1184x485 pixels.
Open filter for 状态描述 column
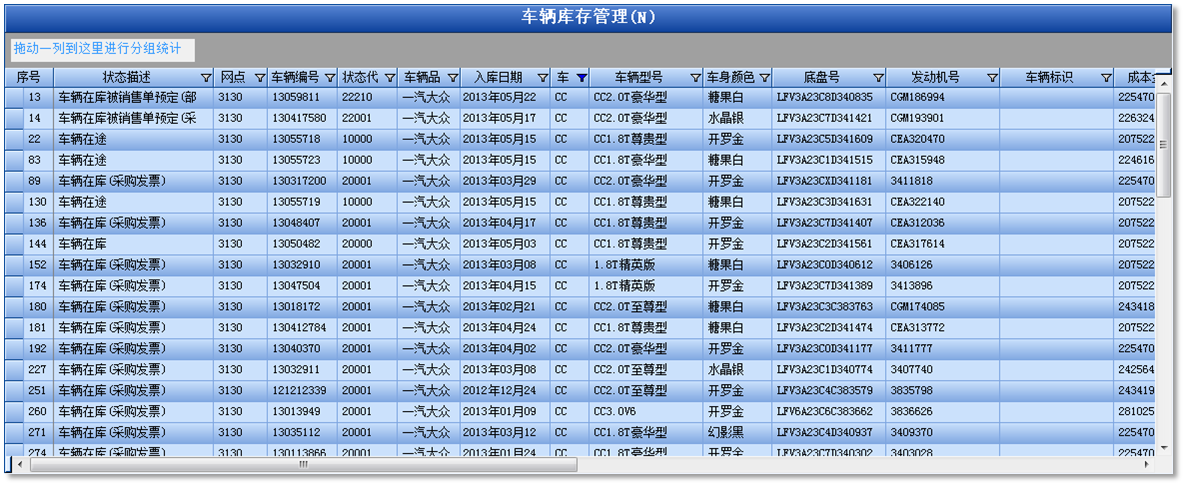206,78
